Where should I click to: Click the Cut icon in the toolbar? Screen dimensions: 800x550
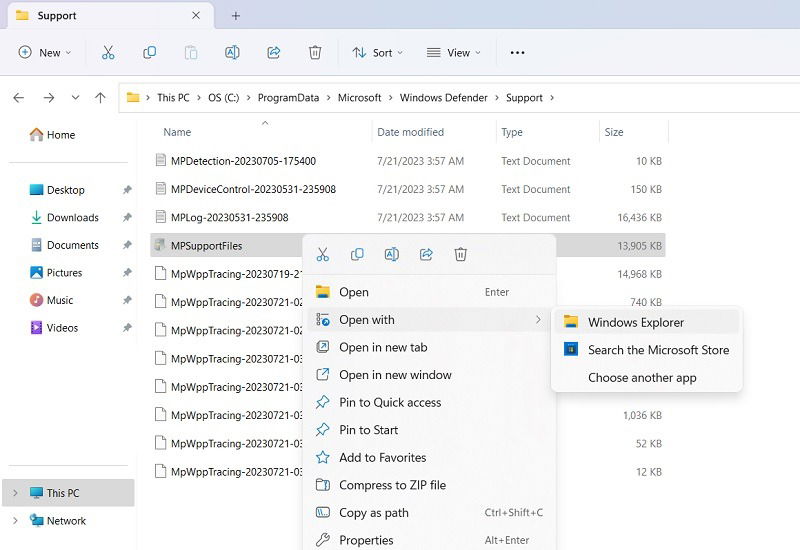click(x=108, y=53)
